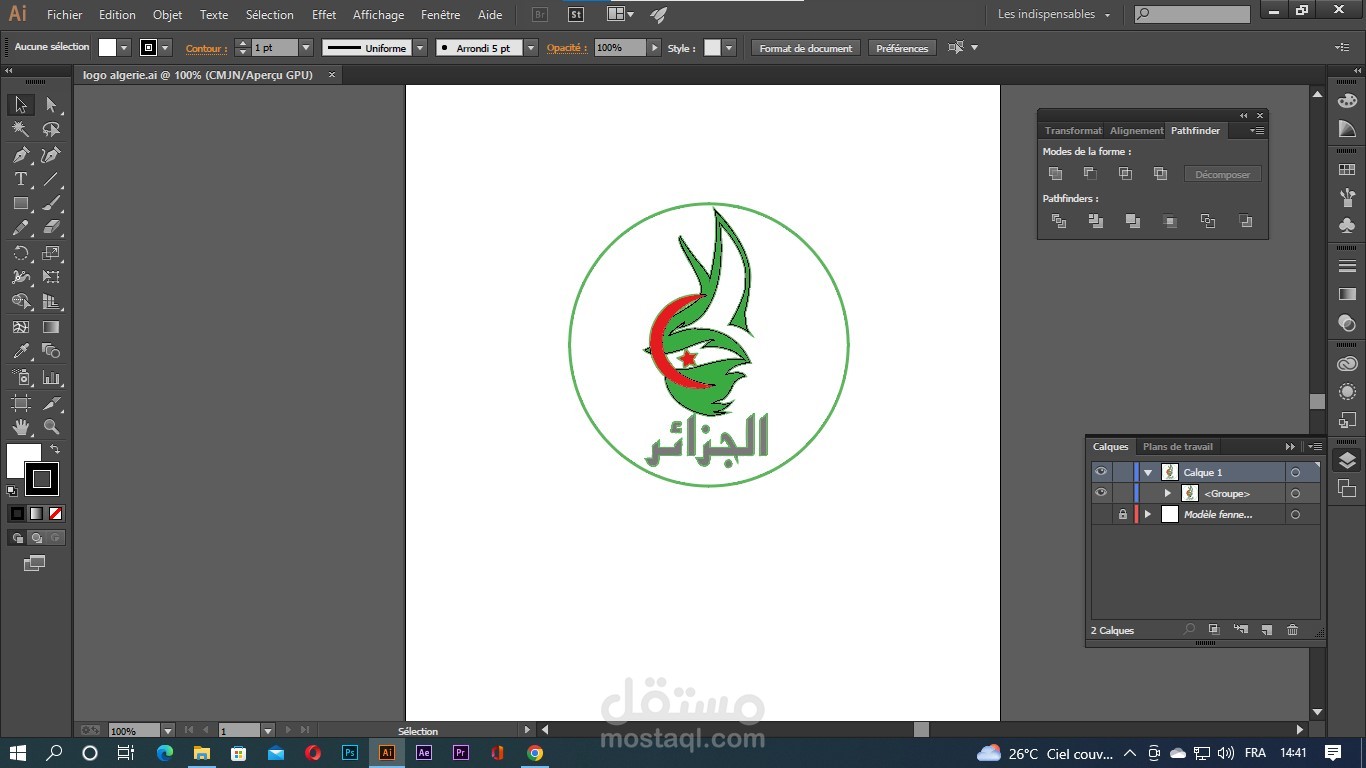Select the Selection arrow tool
Image resolution: width=1366 pixels, height=768 pixels.
pos(20,105)
